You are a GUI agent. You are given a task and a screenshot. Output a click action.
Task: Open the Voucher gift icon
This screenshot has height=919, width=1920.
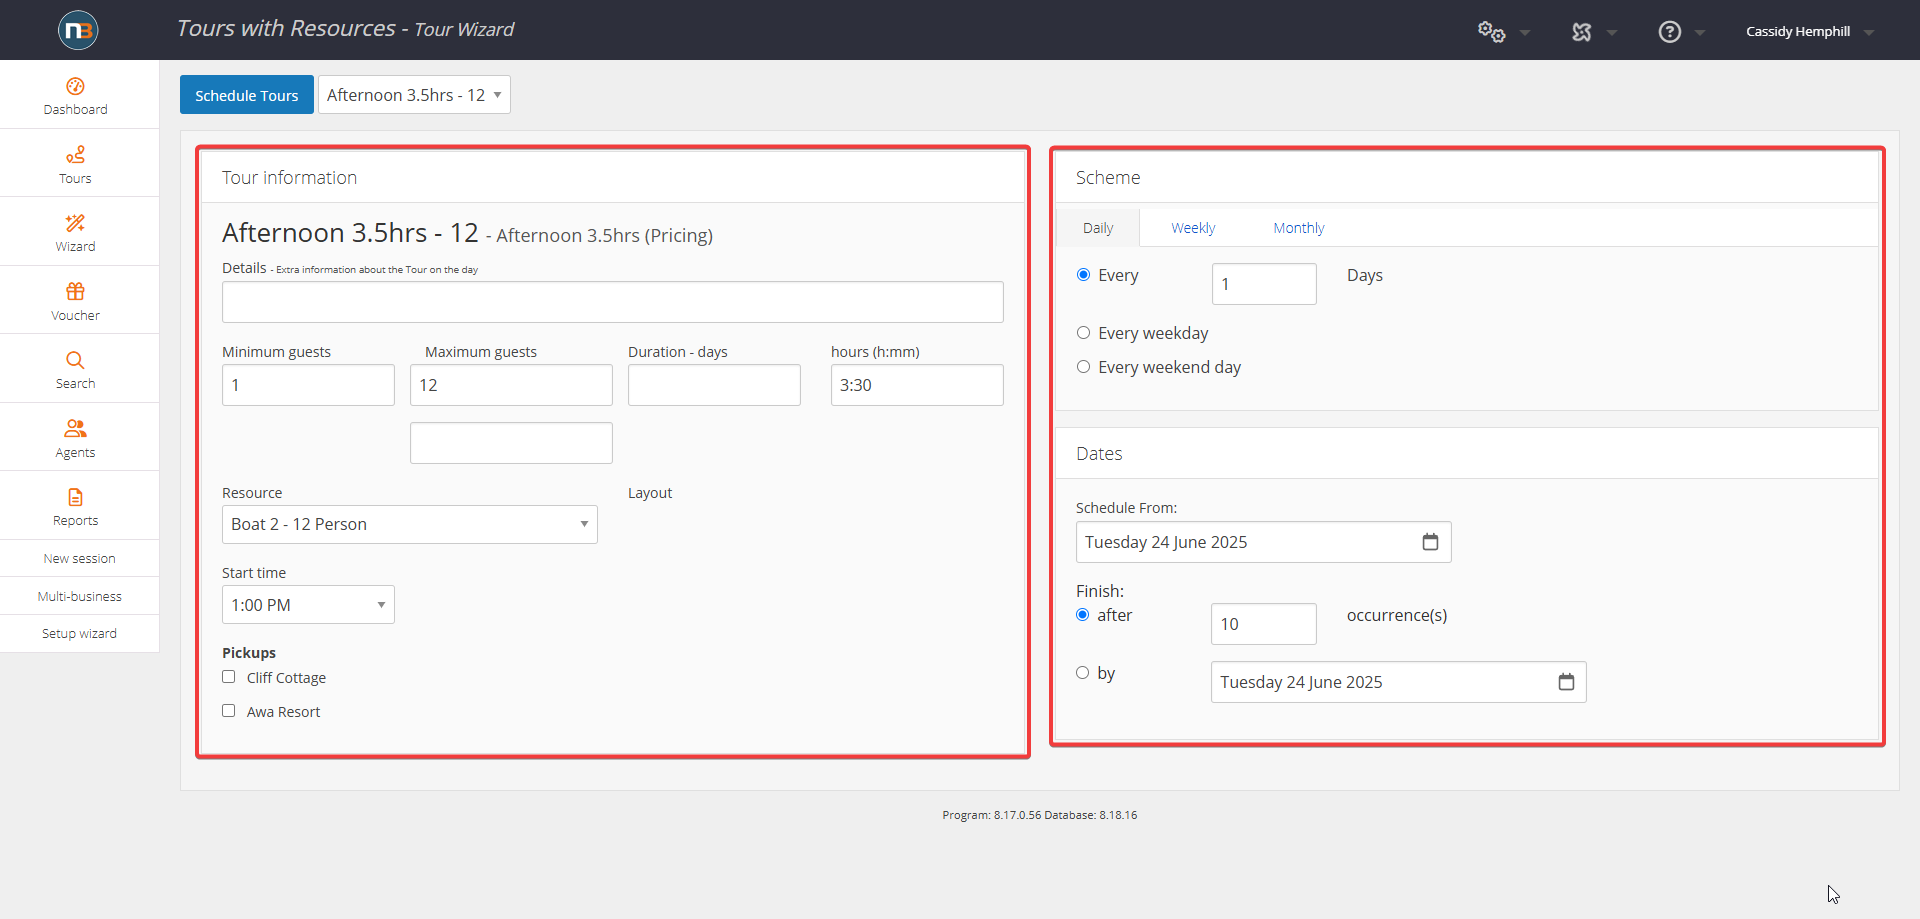[x=75, y=291]
